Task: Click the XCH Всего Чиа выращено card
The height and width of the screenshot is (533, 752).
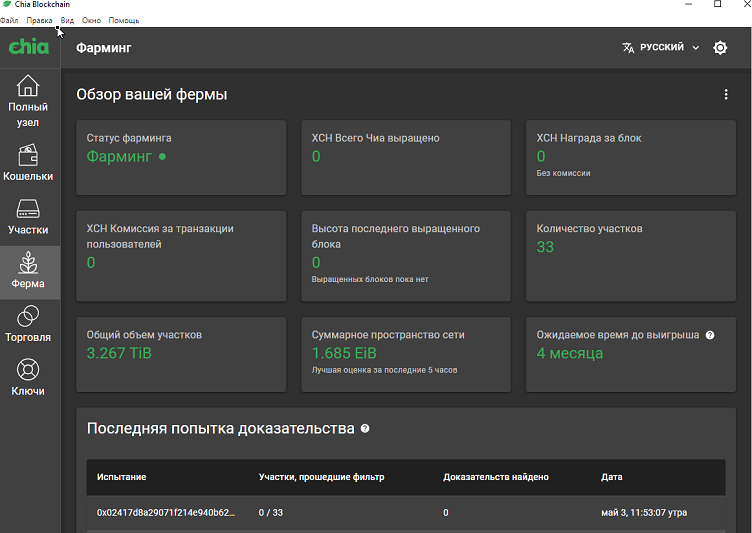Action: [x=406, y=157]
